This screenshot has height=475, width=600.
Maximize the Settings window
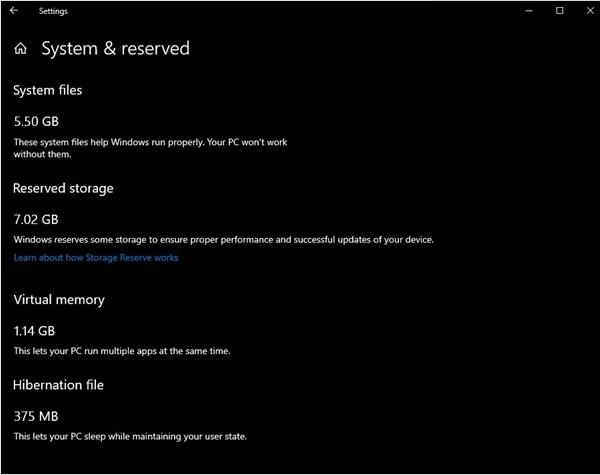[559, 11]
